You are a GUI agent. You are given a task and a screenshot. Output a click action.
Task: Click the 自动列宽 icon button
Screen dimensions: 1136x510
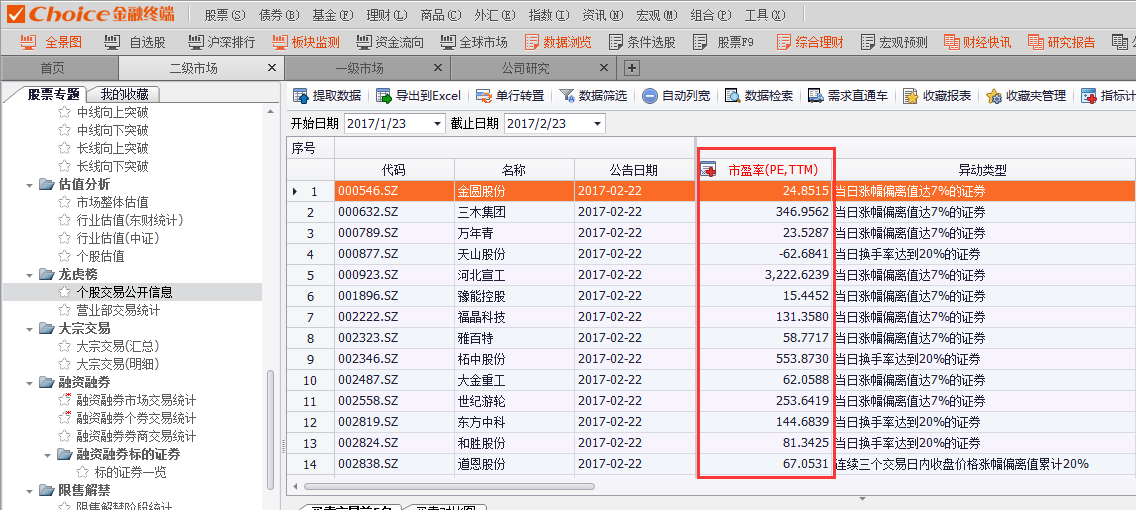[650, 96]
